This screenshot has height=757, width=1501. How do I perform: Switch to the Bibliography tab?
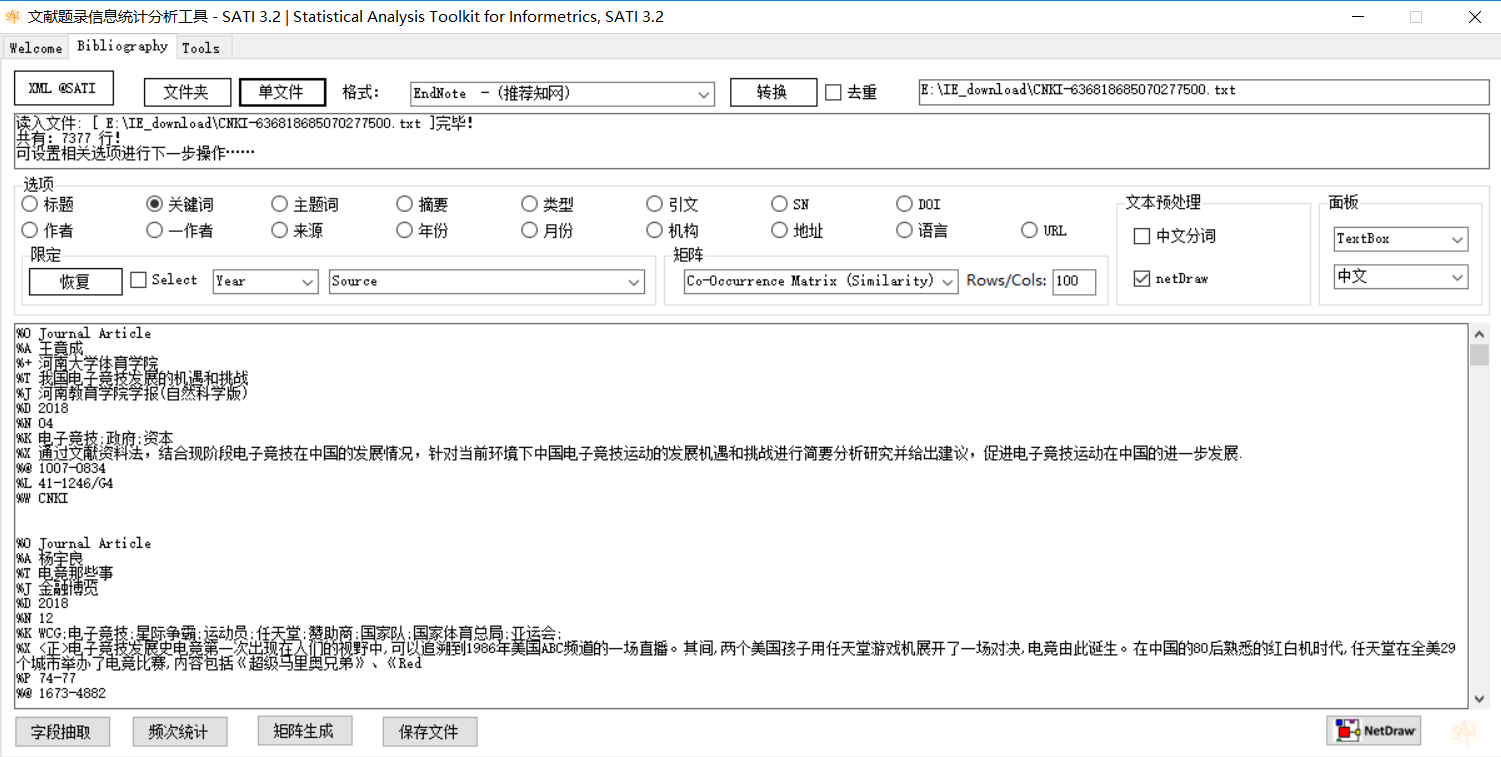tap(122, 46)
